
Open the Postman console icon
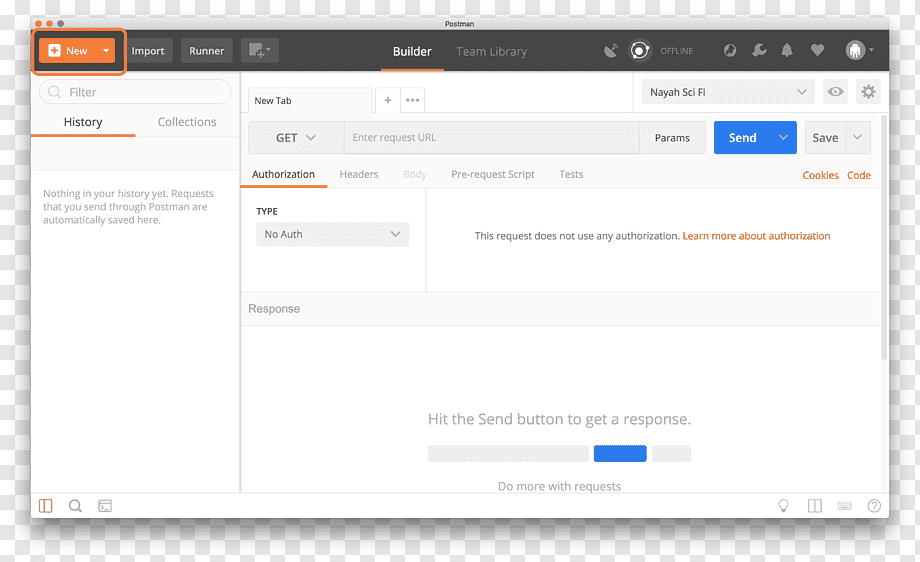[105, 506]
